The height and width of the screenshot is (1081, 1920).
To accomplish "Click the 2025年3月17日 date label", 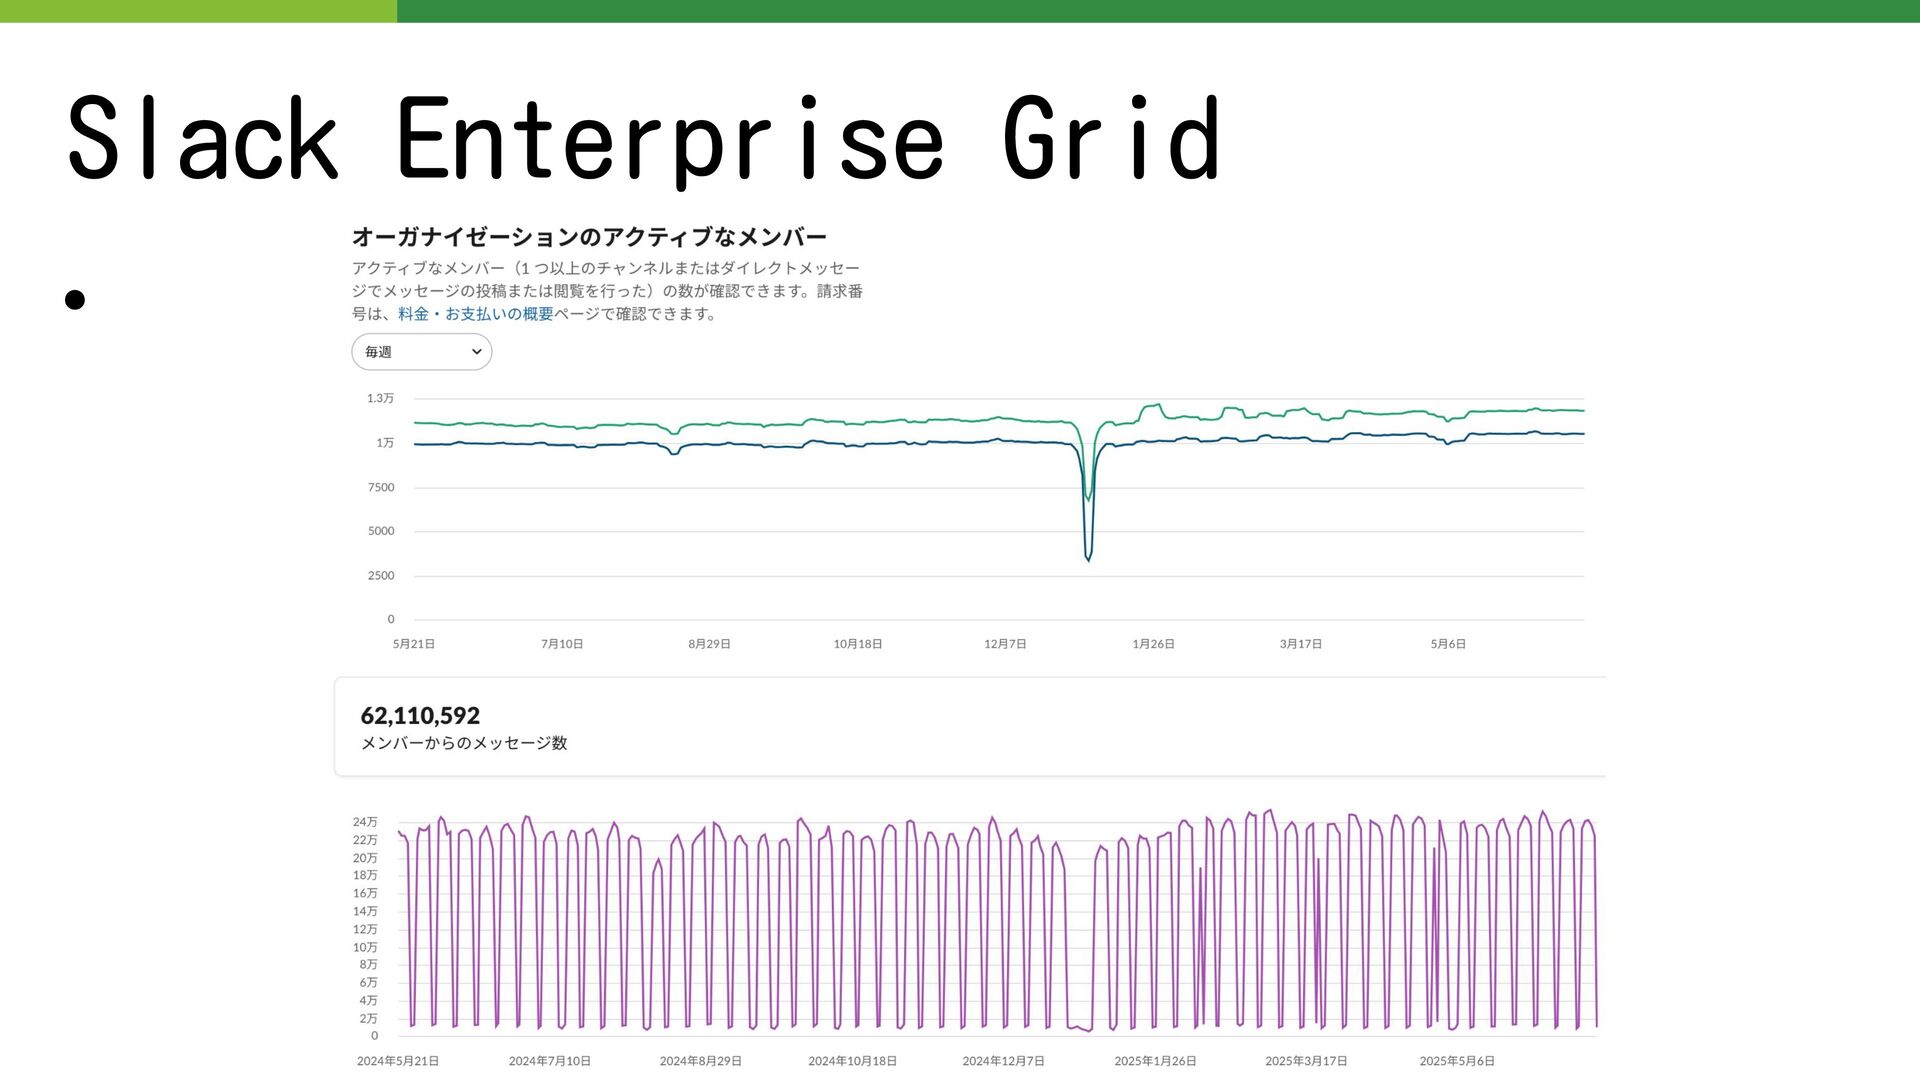I will [x=1306, y=1061].
